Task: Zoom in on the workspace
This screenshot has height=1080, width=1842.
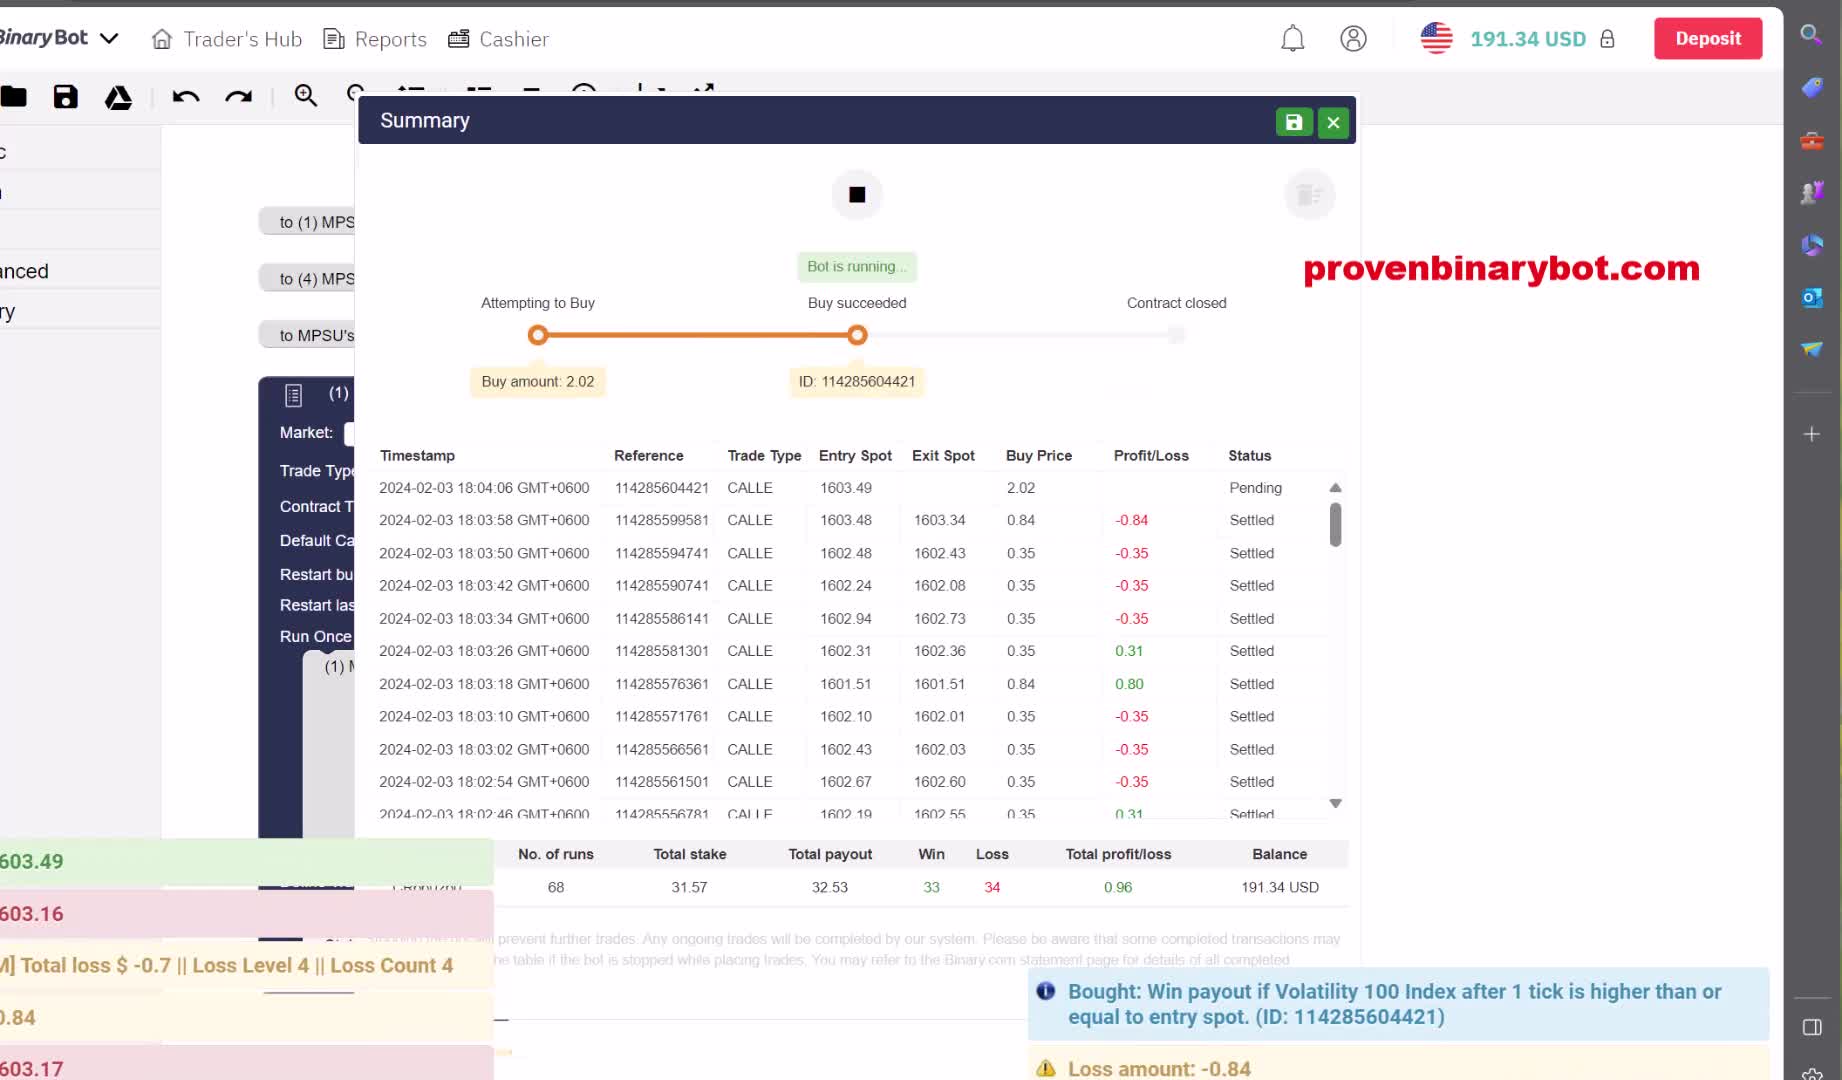Action: pos(305,96)
